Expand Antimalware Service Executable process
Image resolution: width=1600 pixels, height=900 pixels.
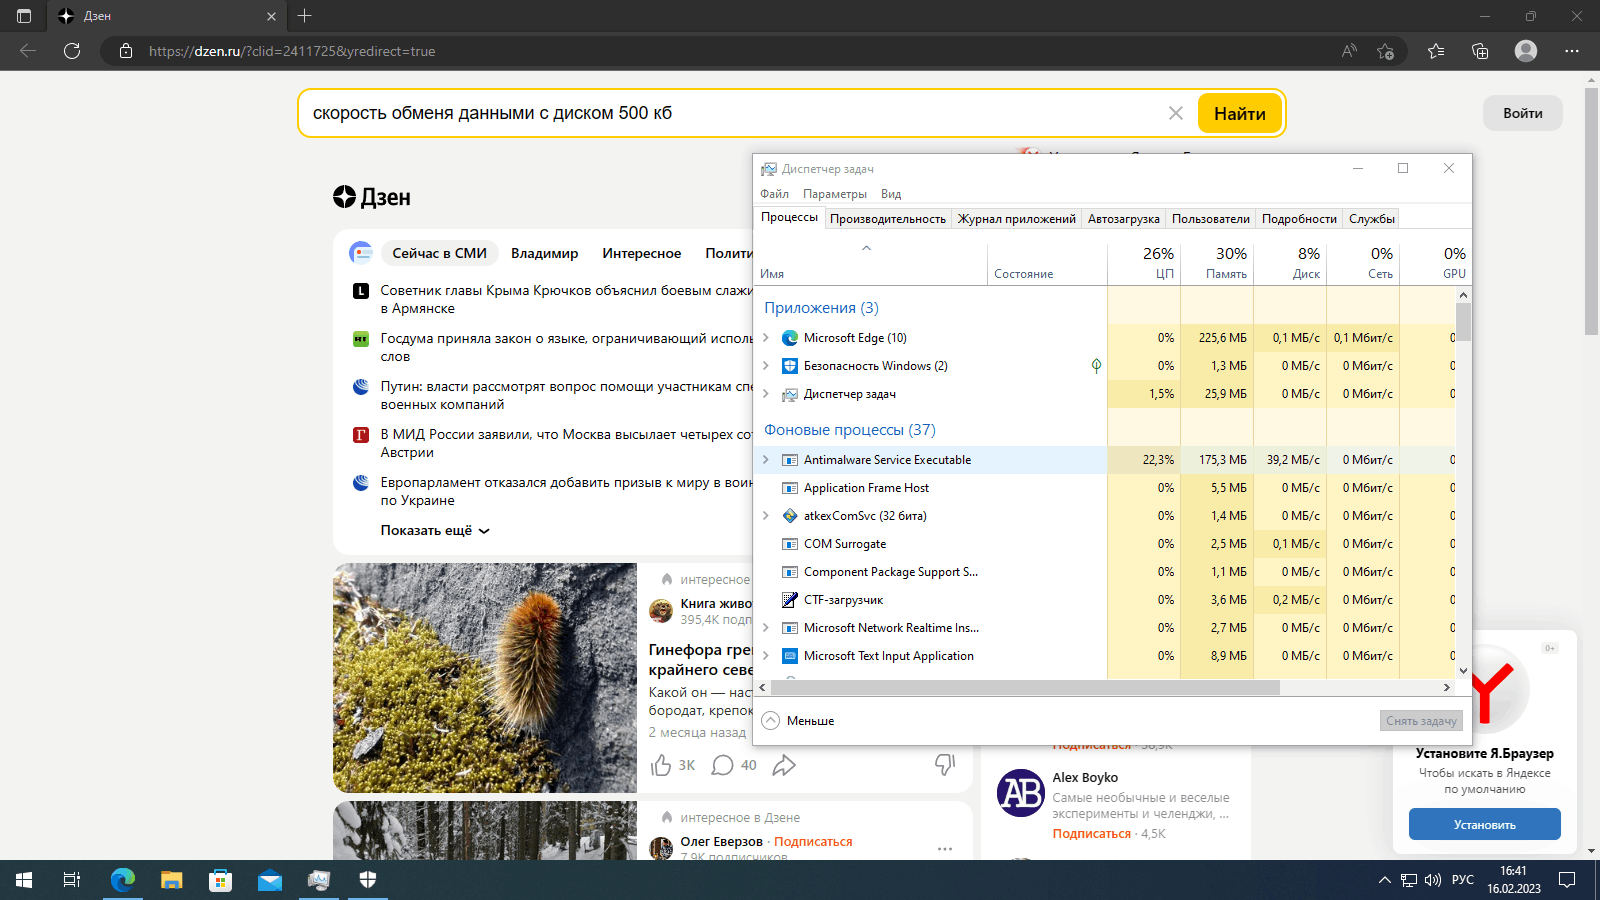766,460
